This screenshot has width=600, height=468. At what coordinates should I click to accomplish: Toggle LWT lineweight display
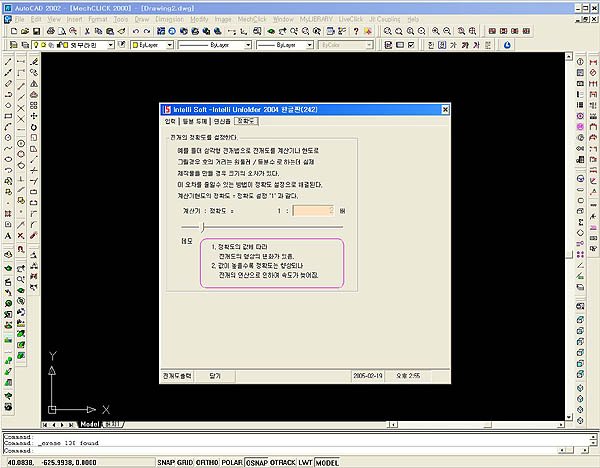(305, 462)
